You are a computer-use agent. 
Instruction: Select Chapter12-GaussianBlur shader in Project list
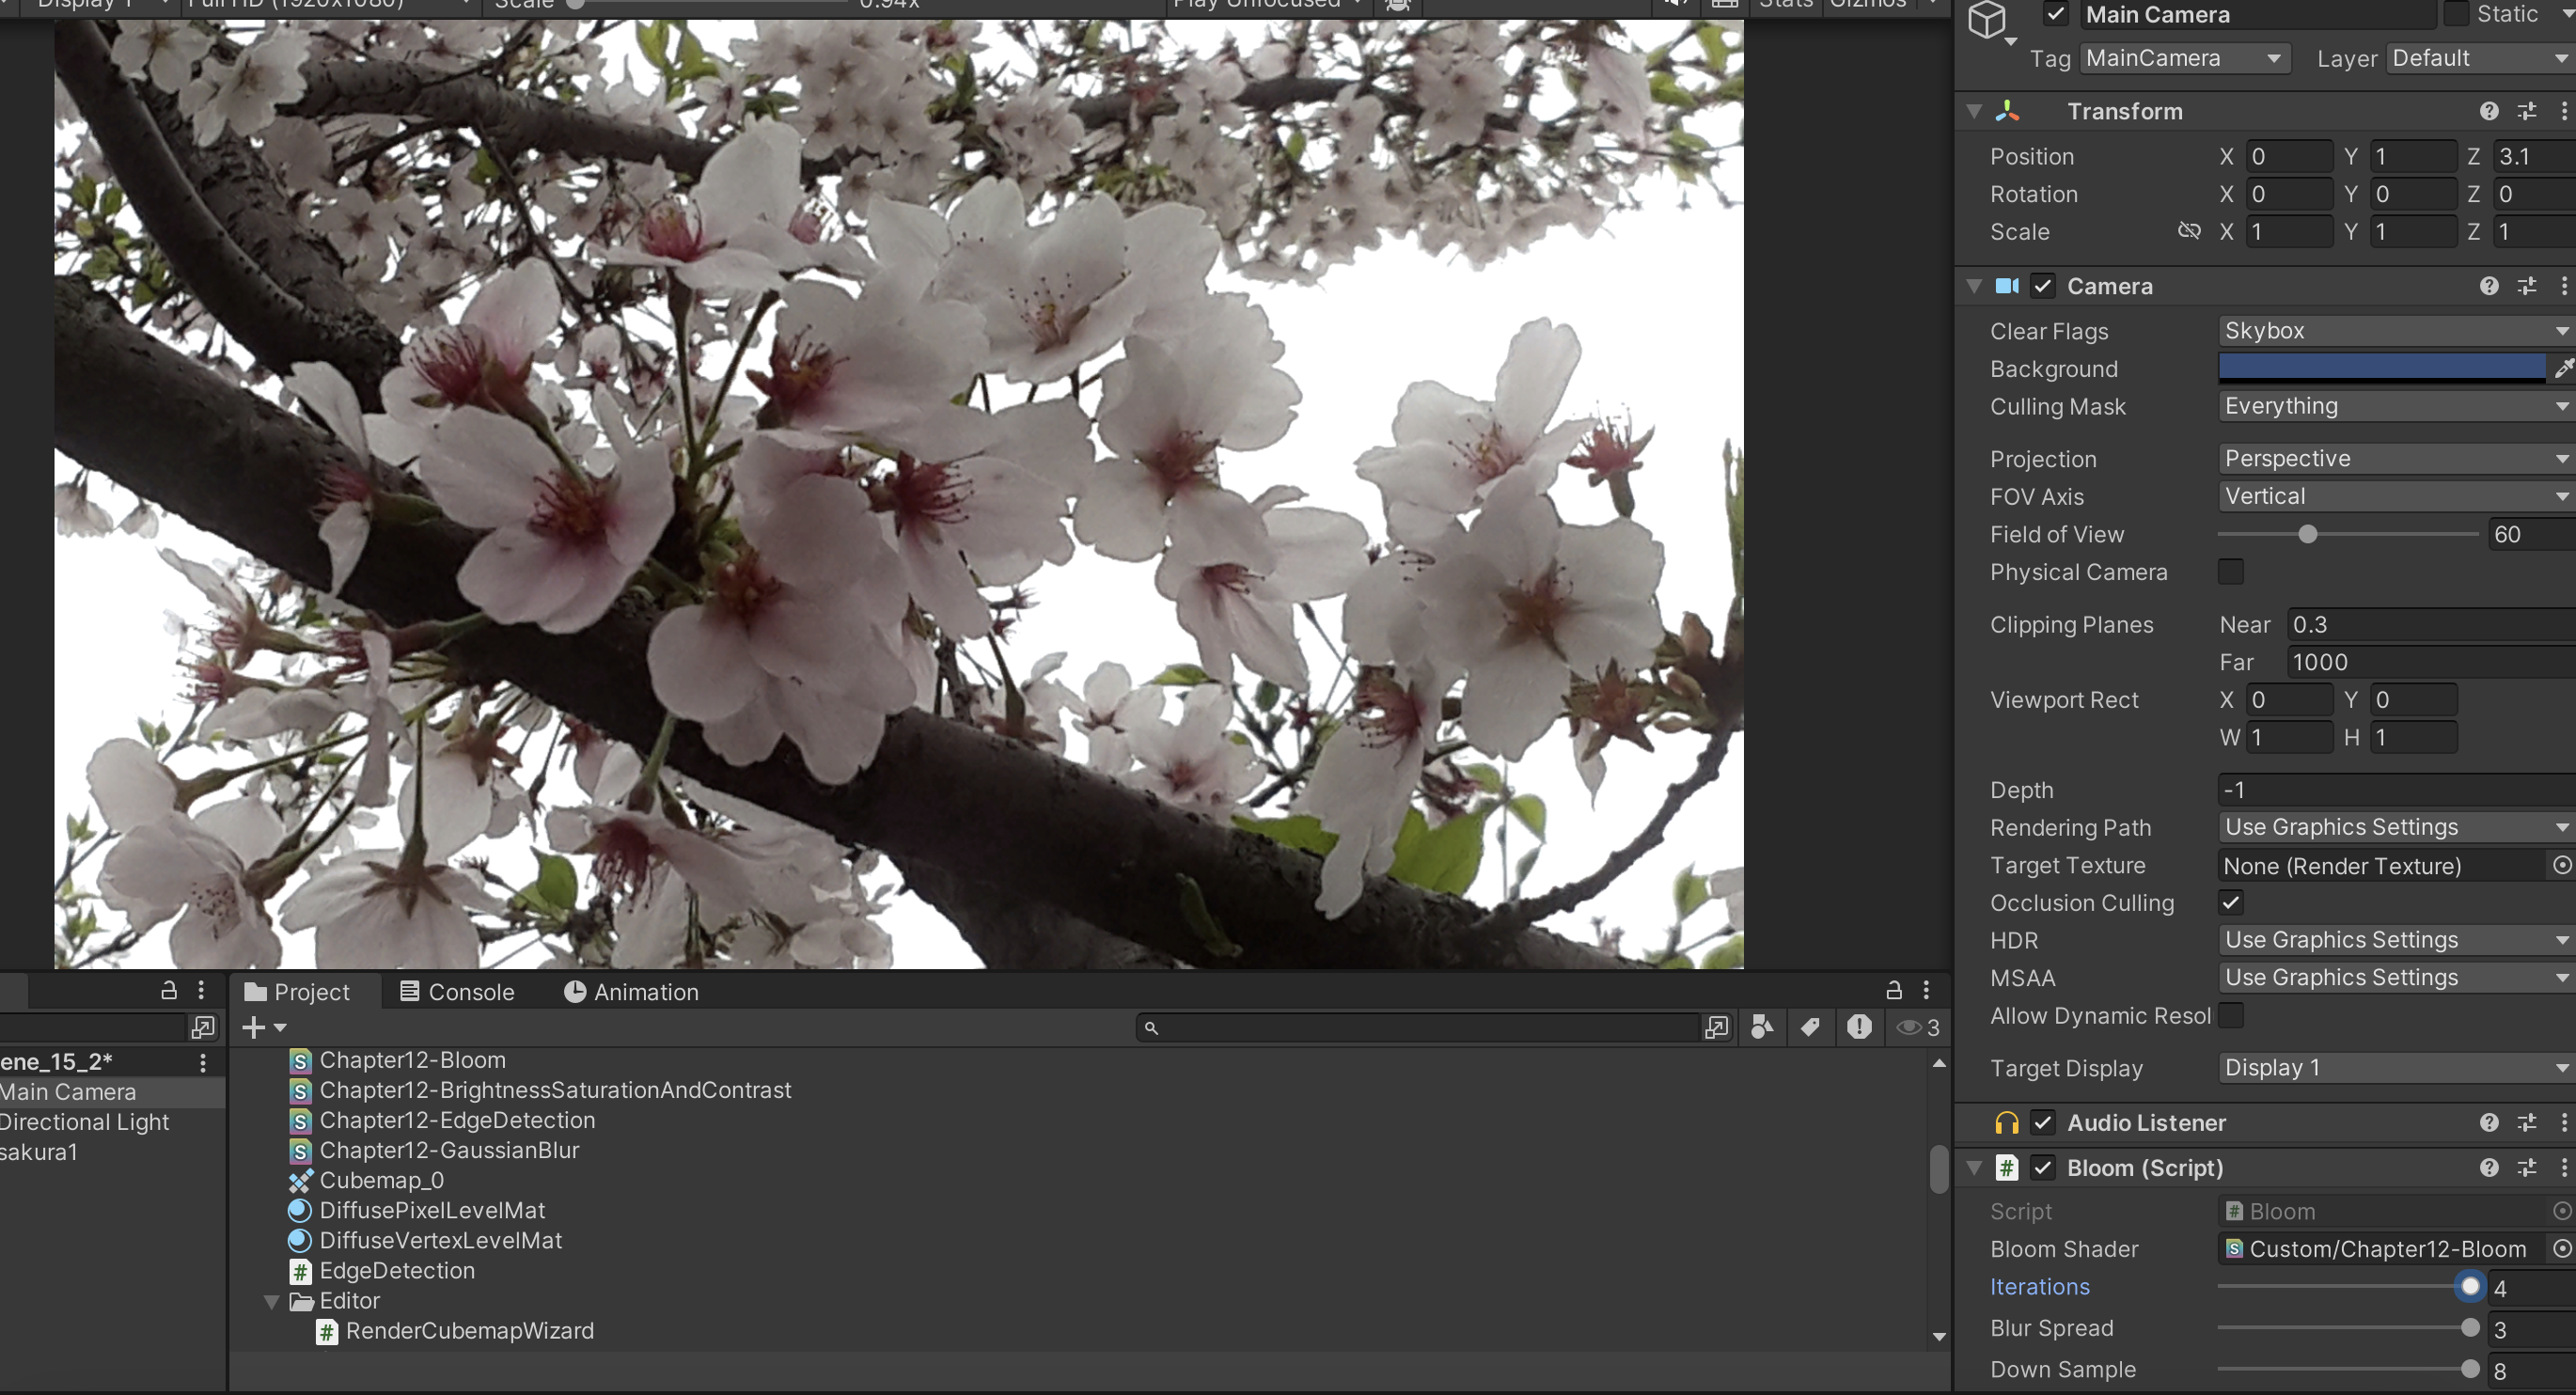[449, 1150]
